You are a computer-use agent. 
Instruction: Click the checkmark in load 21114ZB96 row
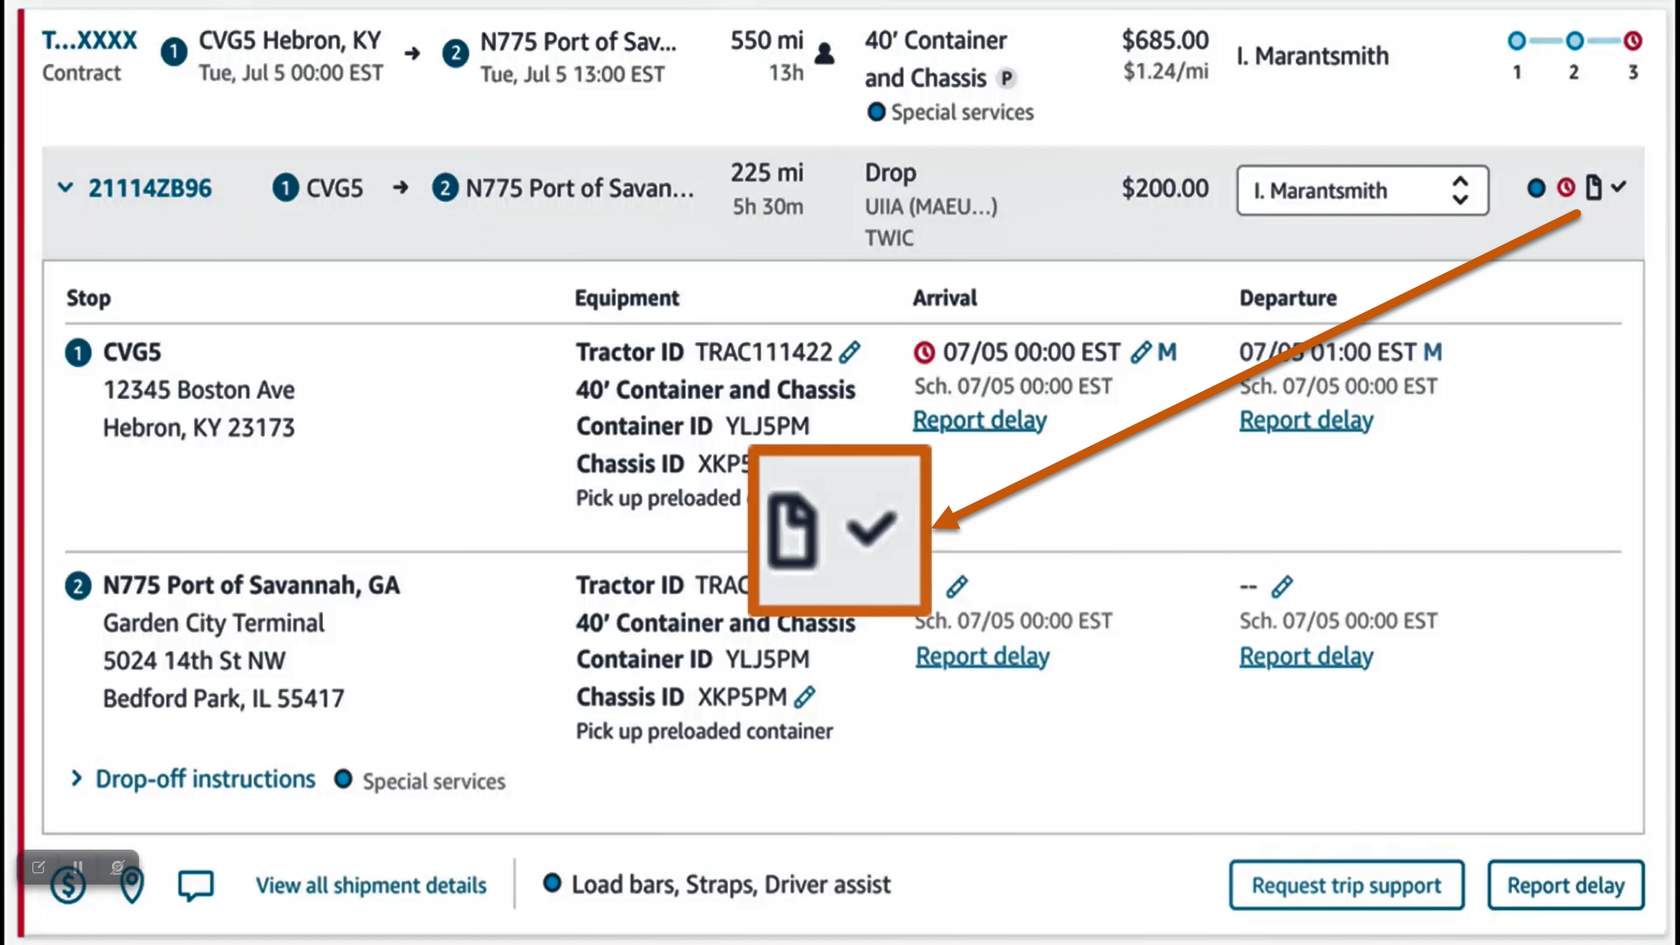1619,186
